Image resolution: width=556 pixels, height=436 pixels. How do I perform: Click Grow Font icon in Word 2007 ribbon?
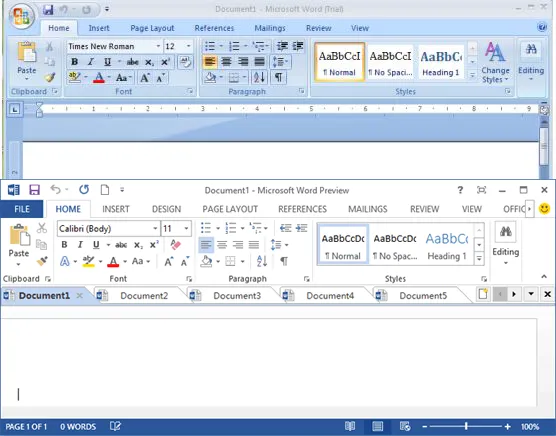tap(145, 78)
